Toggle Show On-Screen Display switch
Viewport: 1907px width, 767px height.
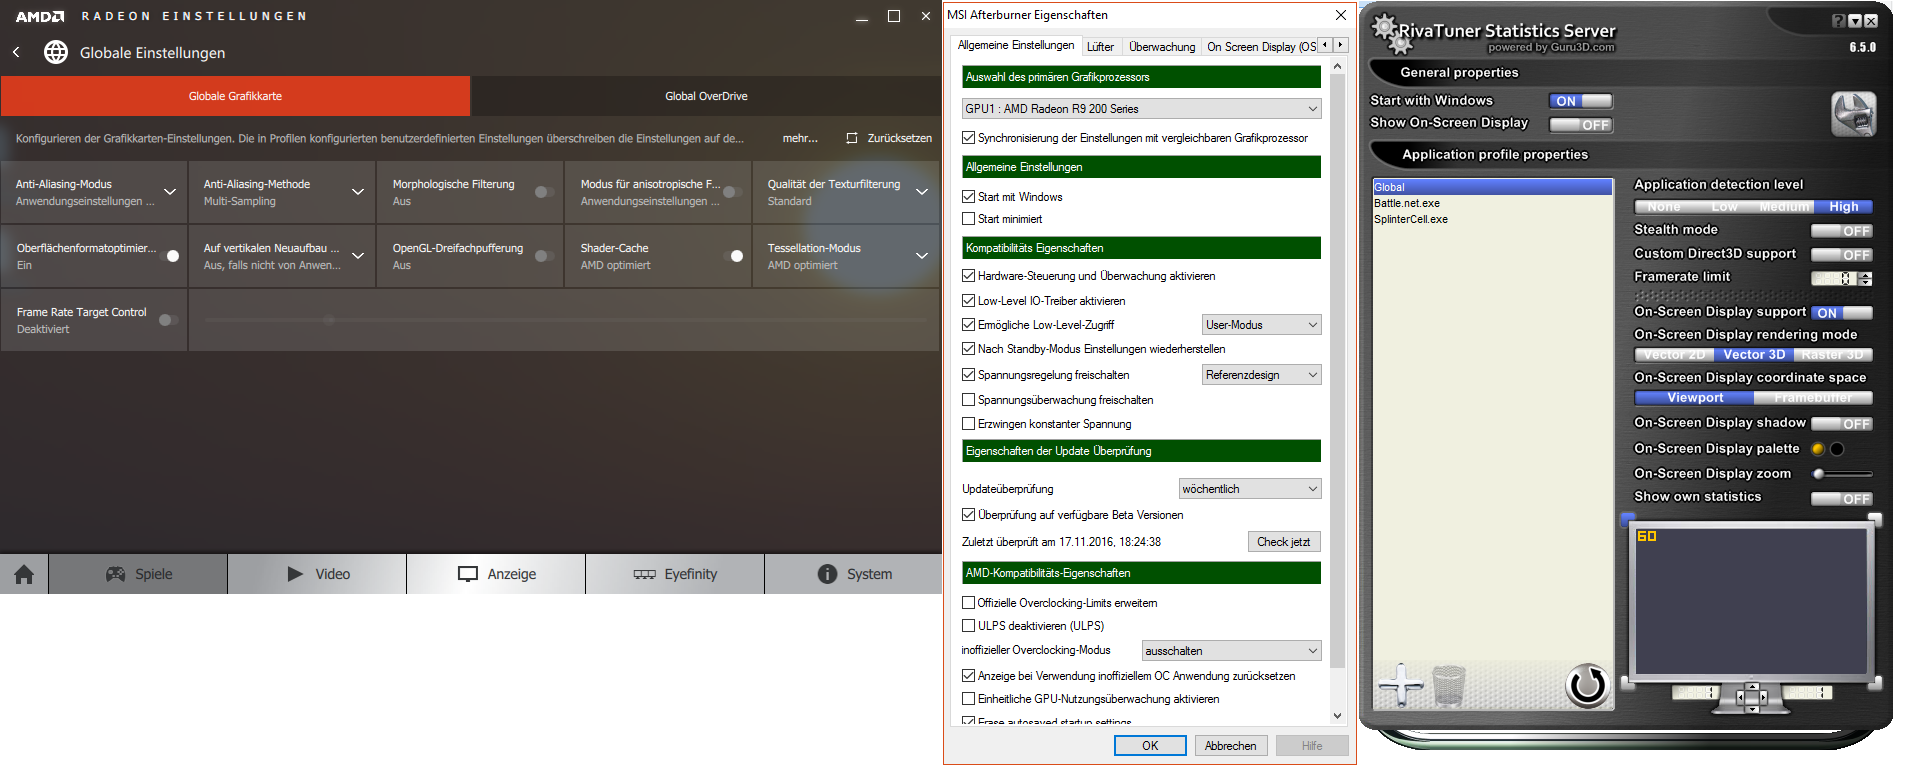click(x=1580, y=125)
